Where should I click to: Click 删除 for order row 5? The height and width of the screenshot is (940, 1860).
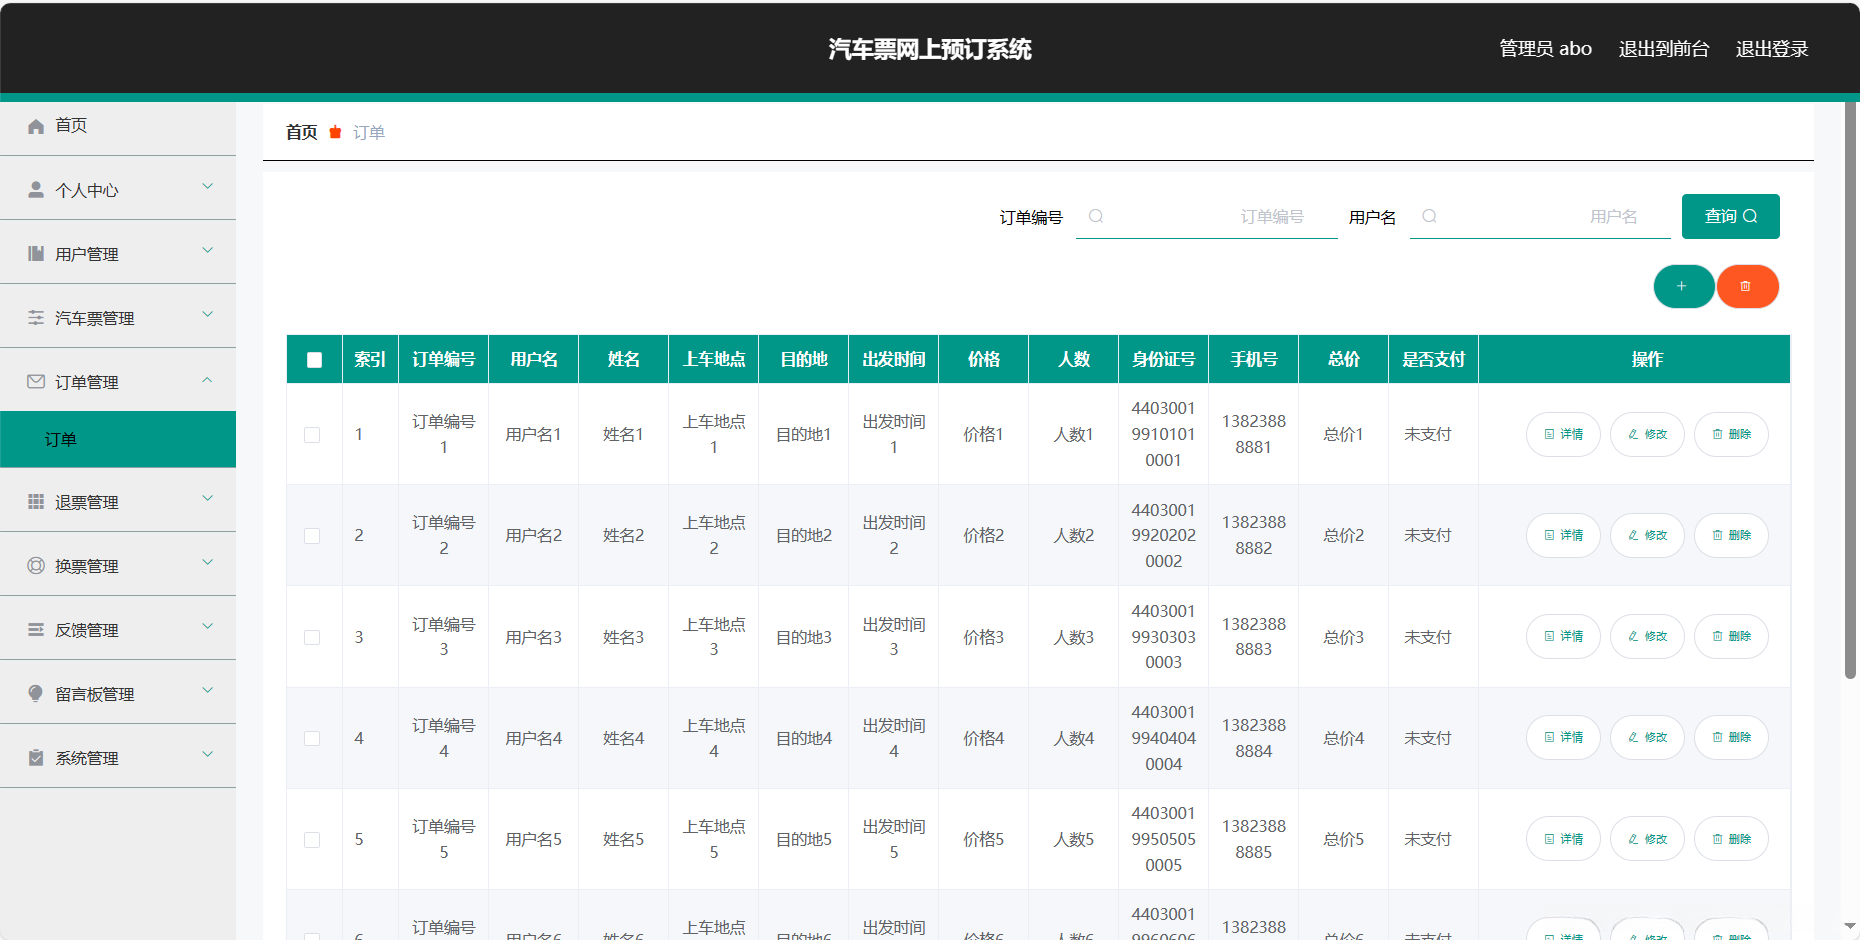[1731, 840]
